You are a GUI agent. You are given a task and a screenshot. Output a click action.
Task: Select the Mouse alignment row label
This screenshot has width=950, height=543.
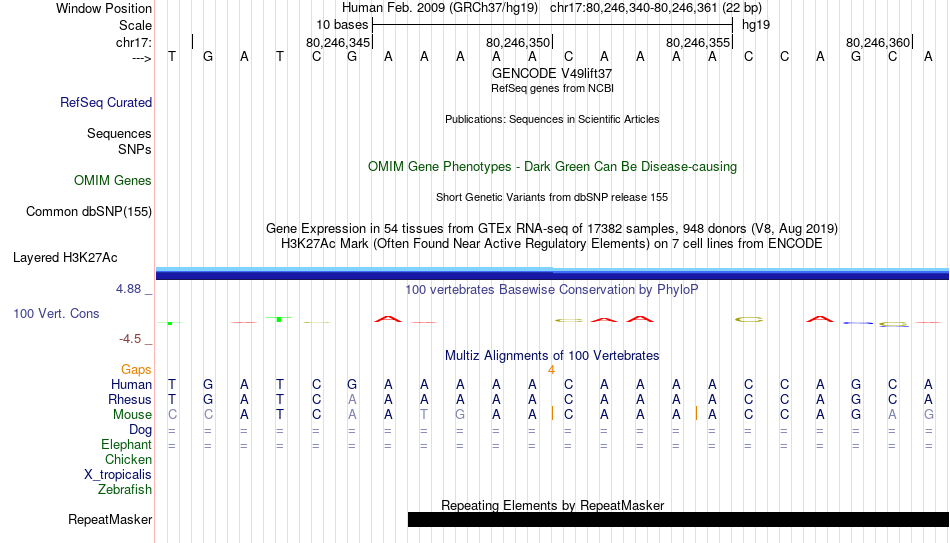[x=132, y=415]
